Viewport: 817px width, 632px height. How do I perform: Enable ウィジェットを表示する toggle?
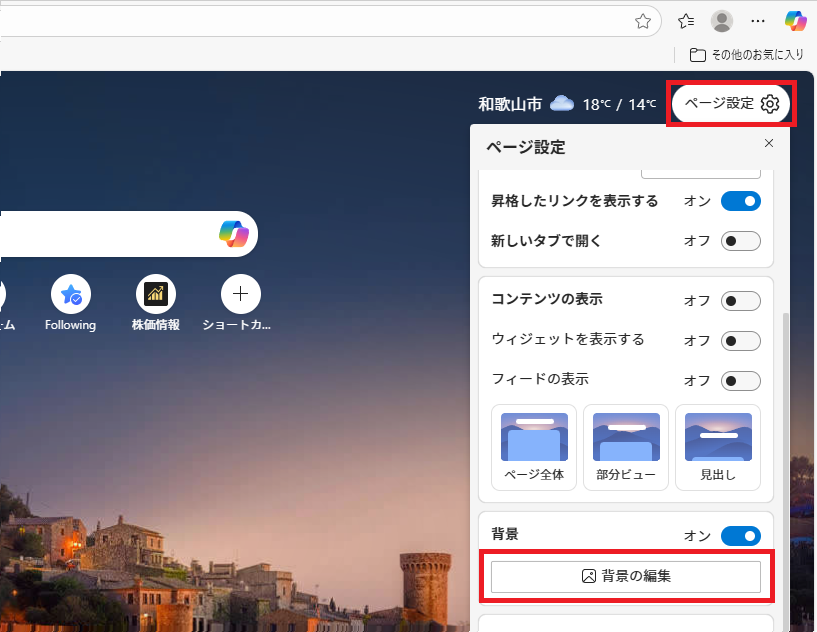pyautogui.click(x=740, y=341)
